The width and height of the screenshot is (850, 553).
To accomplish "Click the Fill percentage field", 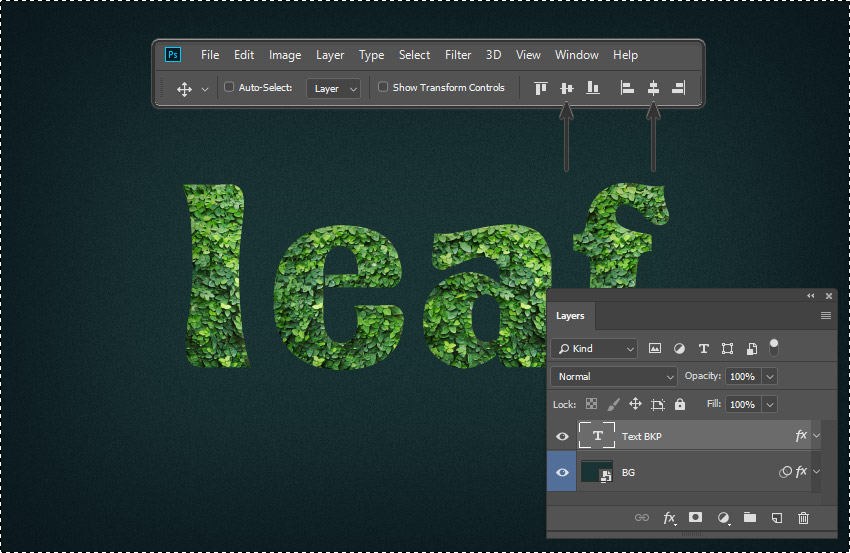I will point(741,404).
